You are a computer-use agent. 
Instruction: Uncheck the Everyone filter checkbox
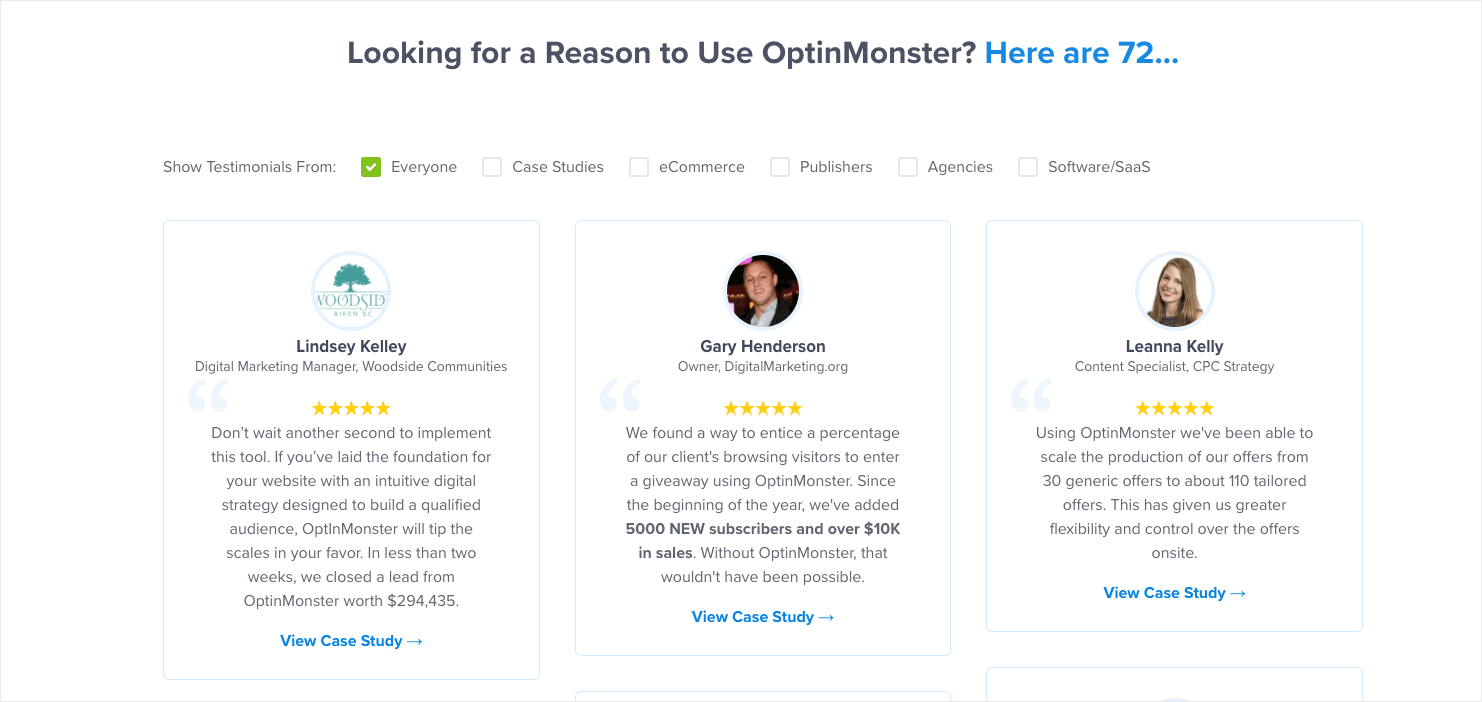pyautogui.click(x=371, y=167)
